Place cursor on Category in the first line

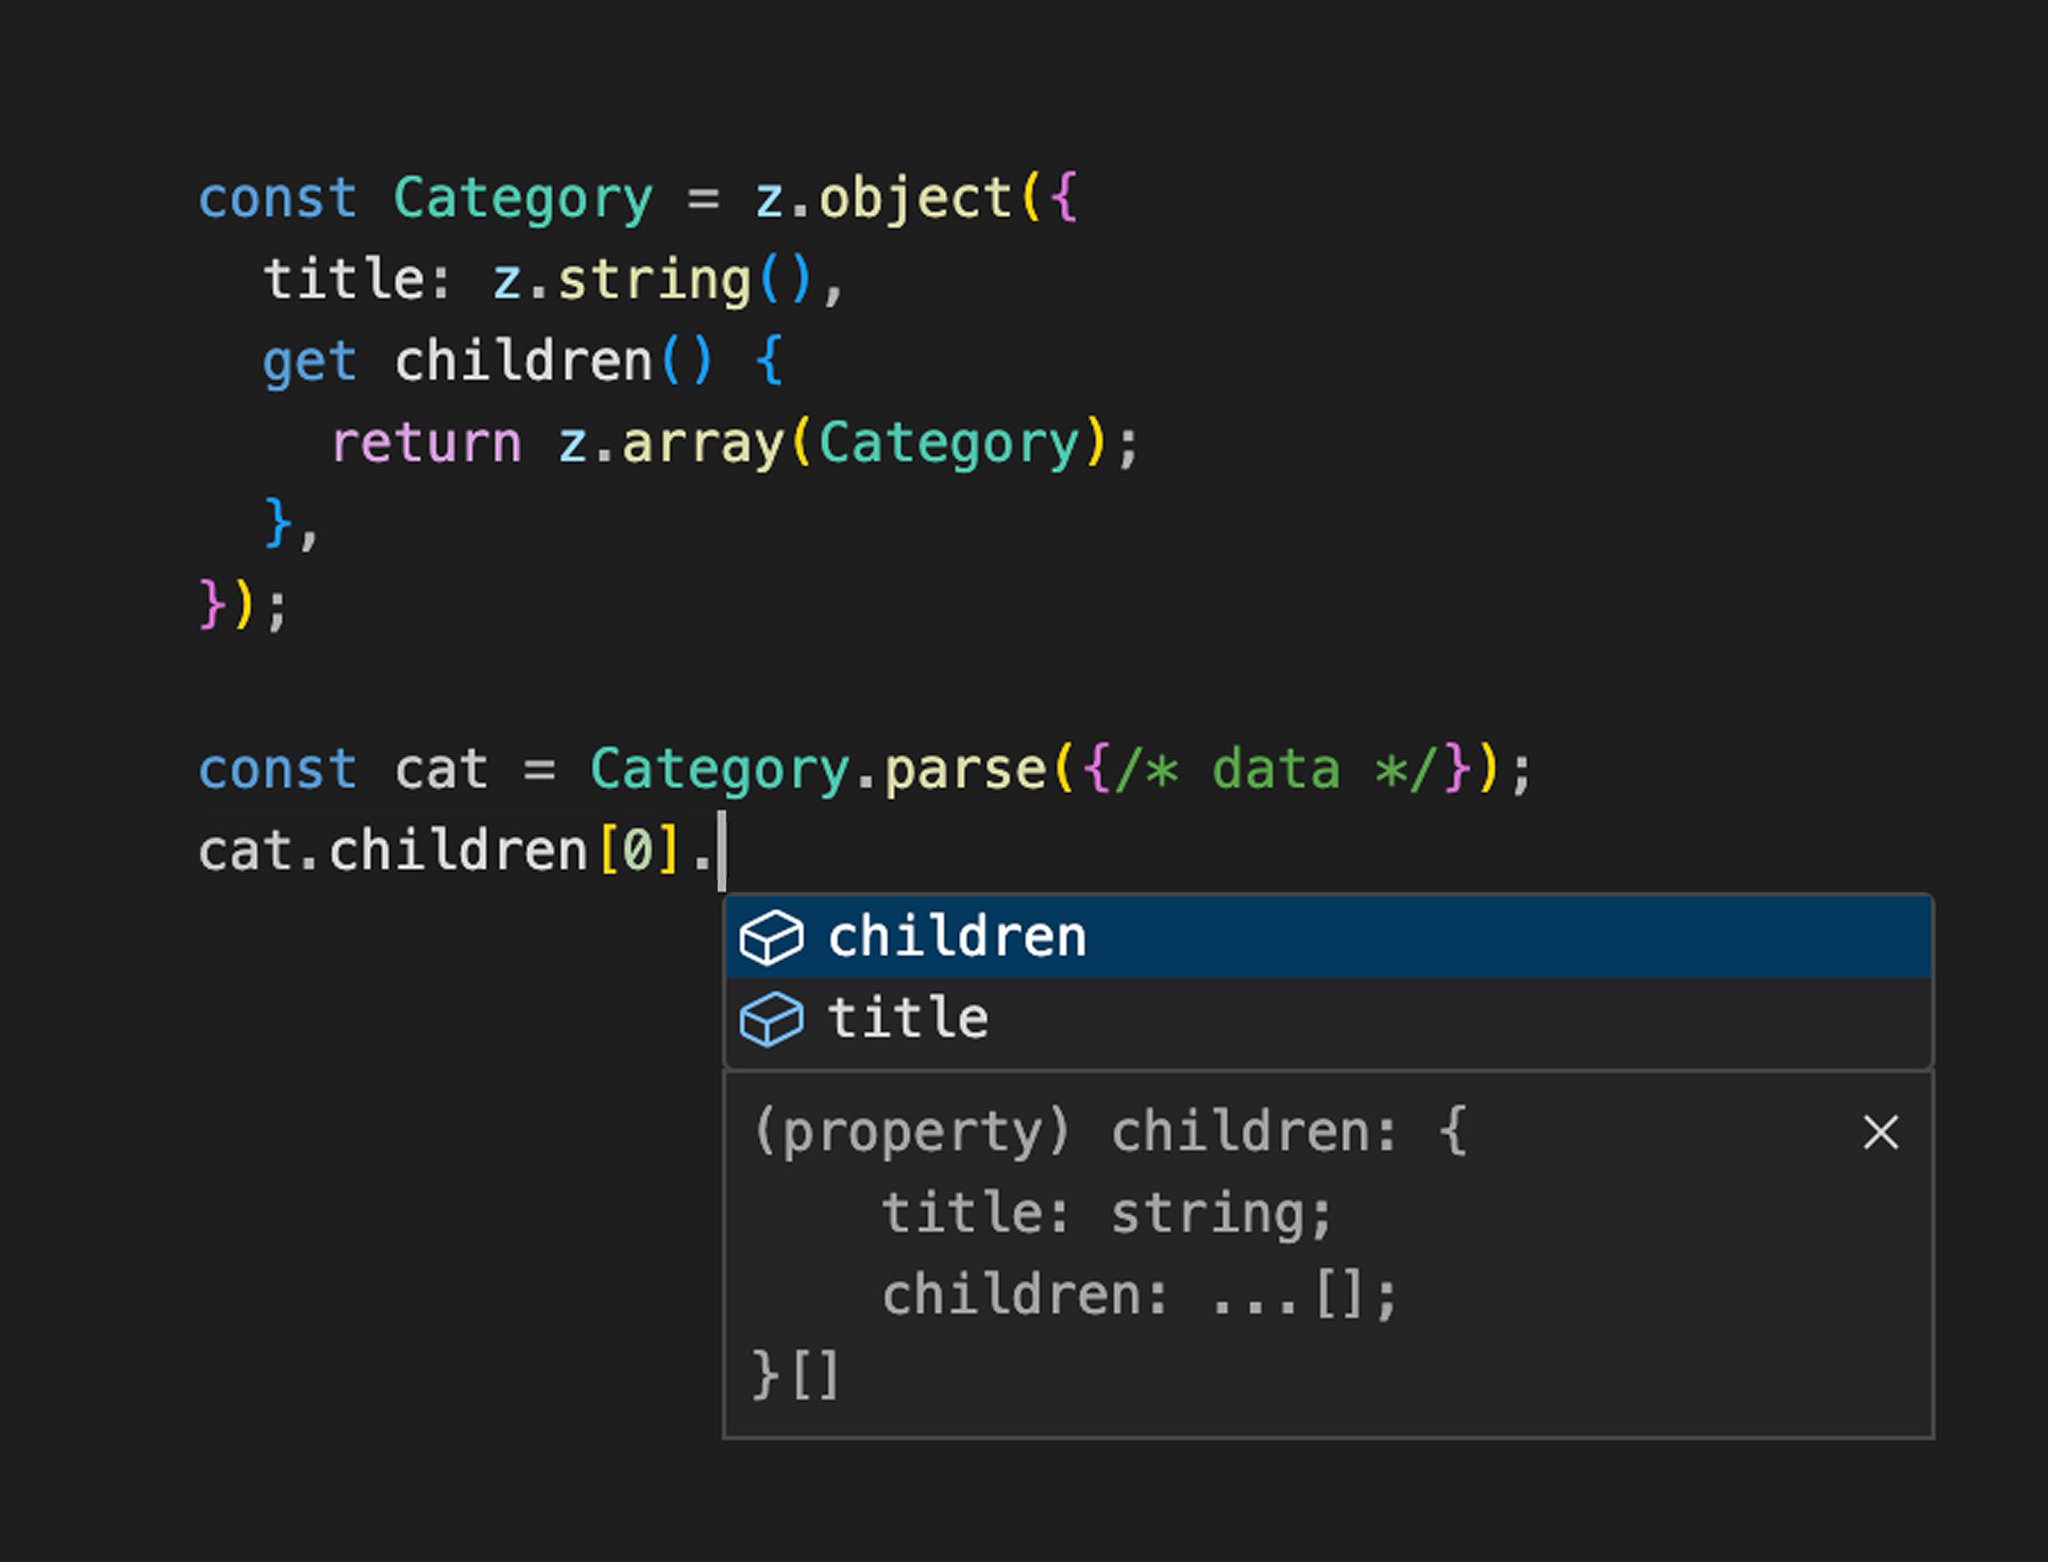coord(522,198)
